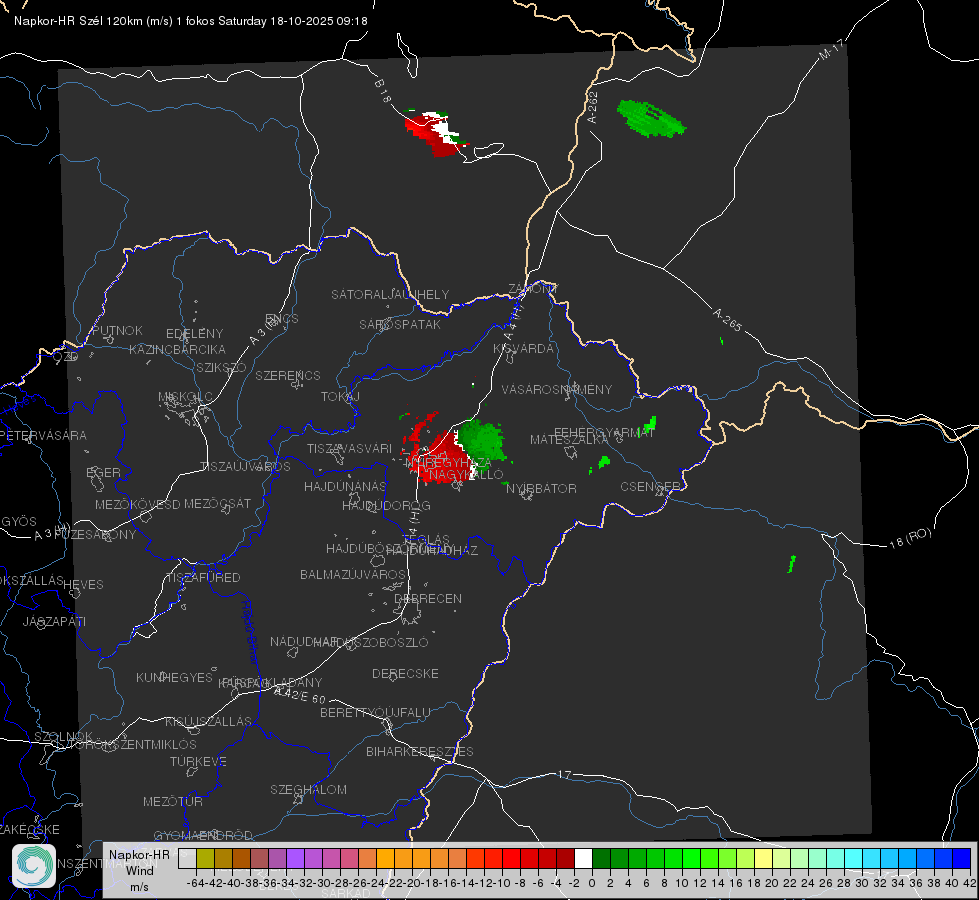Select the 18 (RO) road label
The image size is (979, 900).
tap(910, 538)
